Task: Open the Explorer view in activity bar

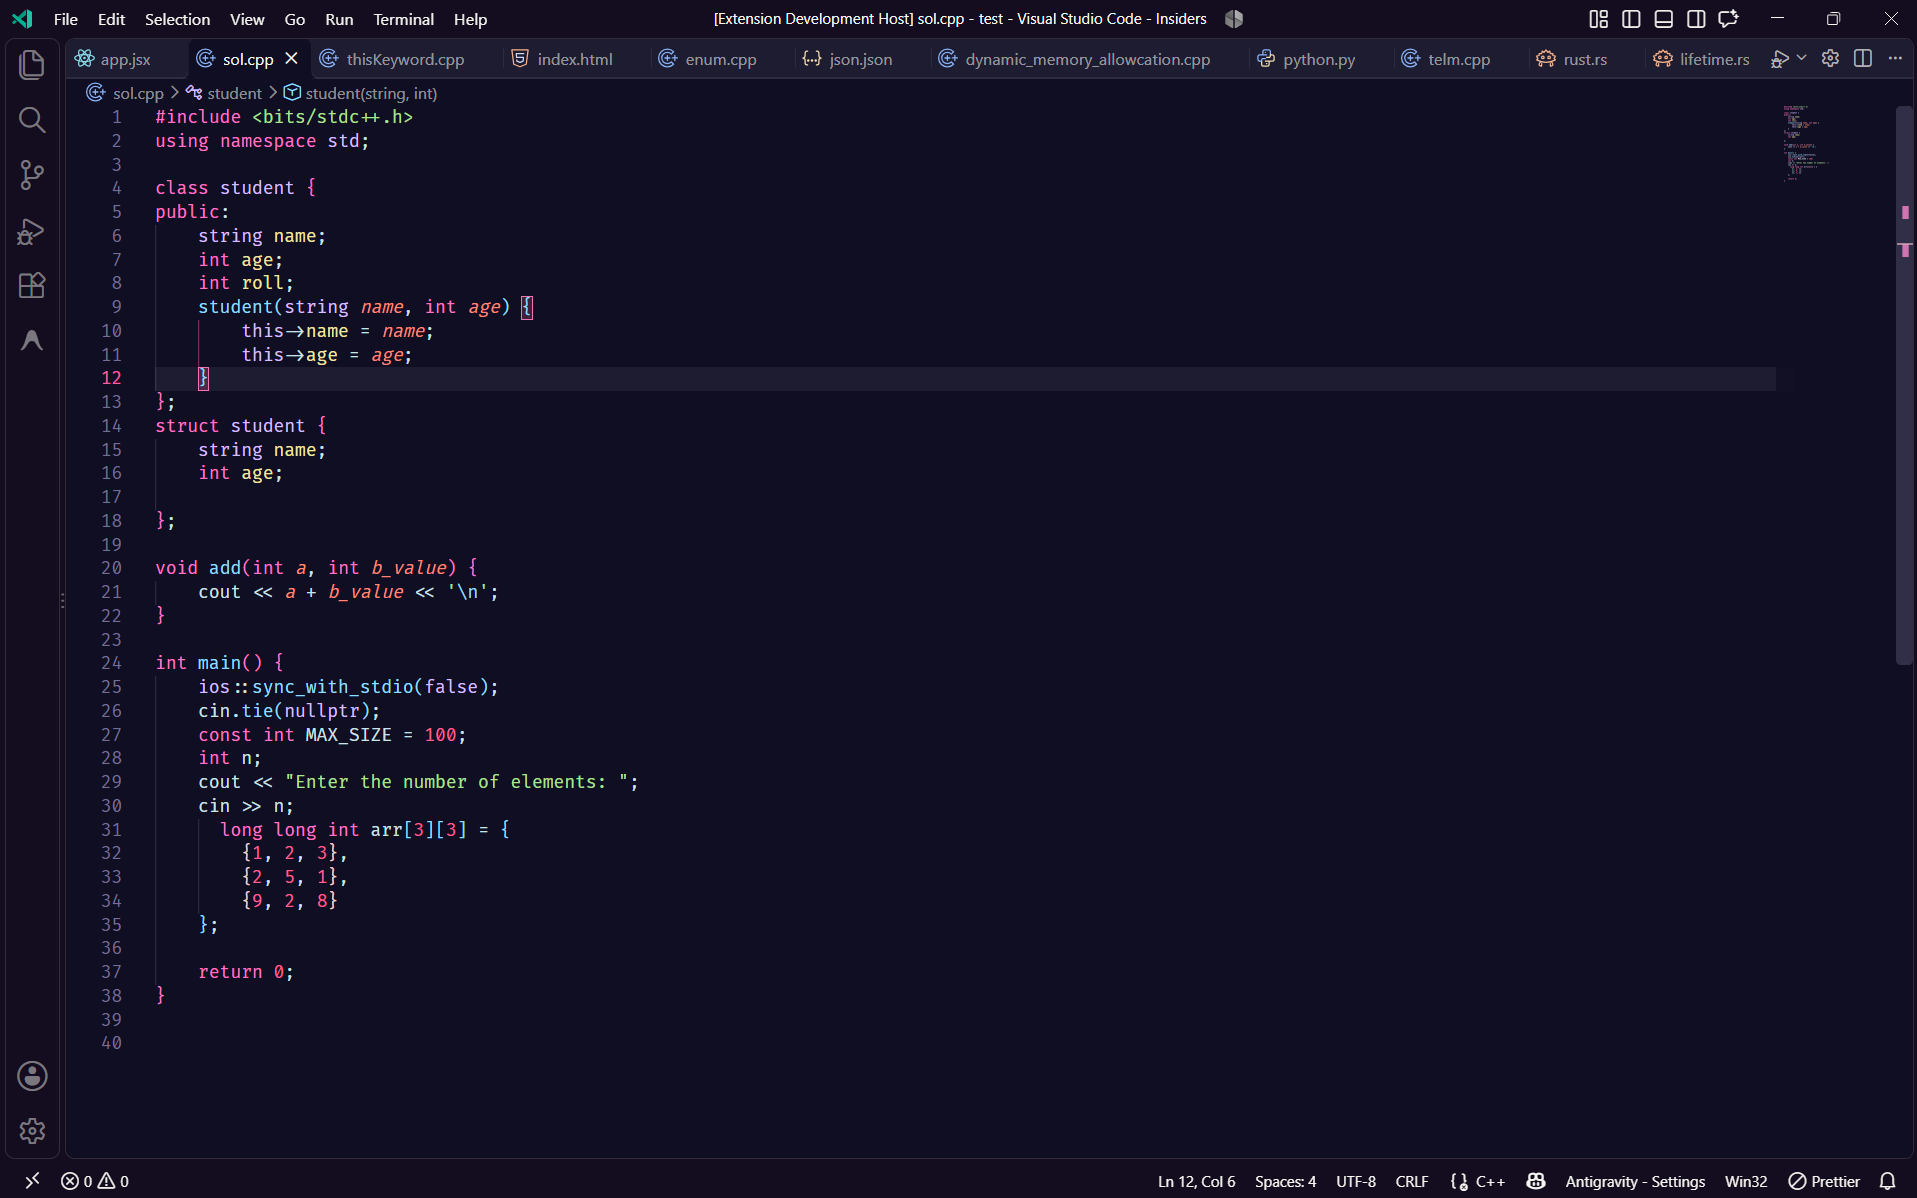Action: (x=32, y=65)
